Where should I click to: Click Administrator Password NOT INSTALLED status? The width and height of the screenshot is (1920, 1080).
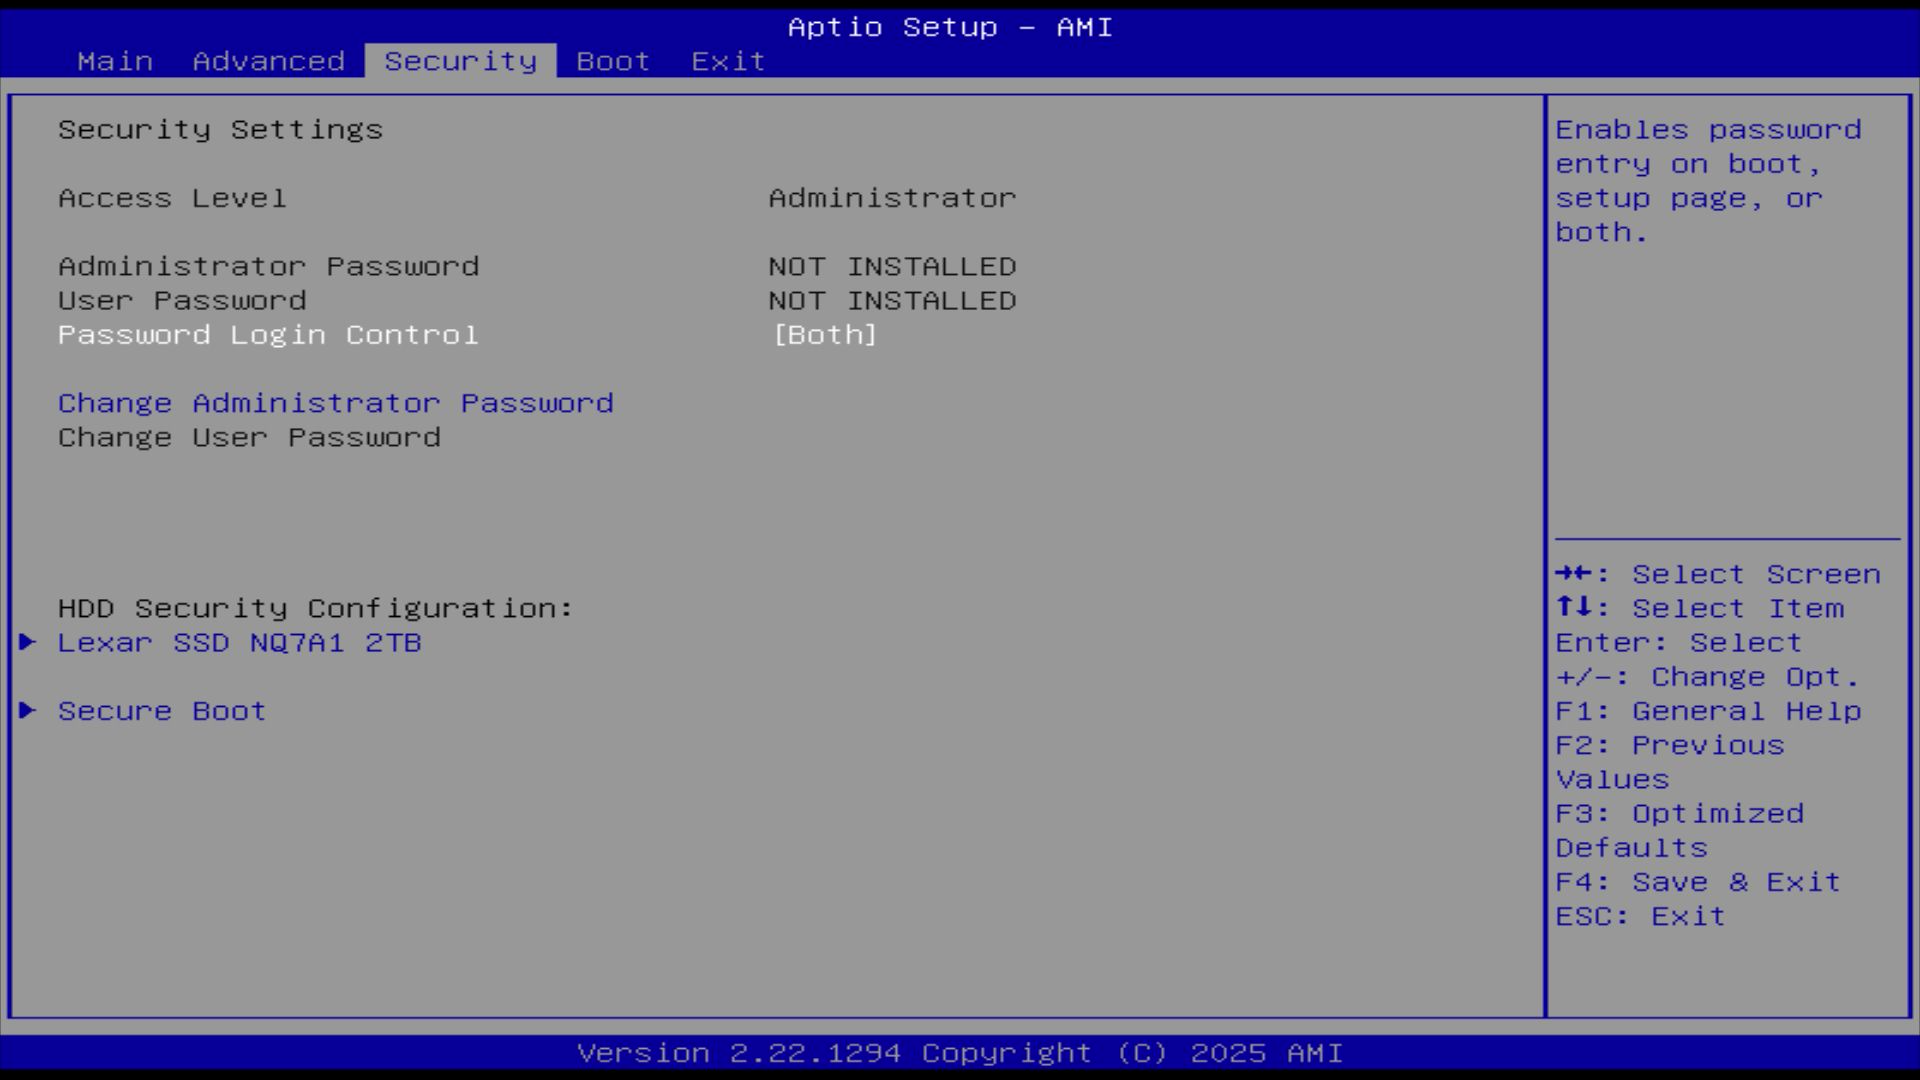(x=891, y=267)
